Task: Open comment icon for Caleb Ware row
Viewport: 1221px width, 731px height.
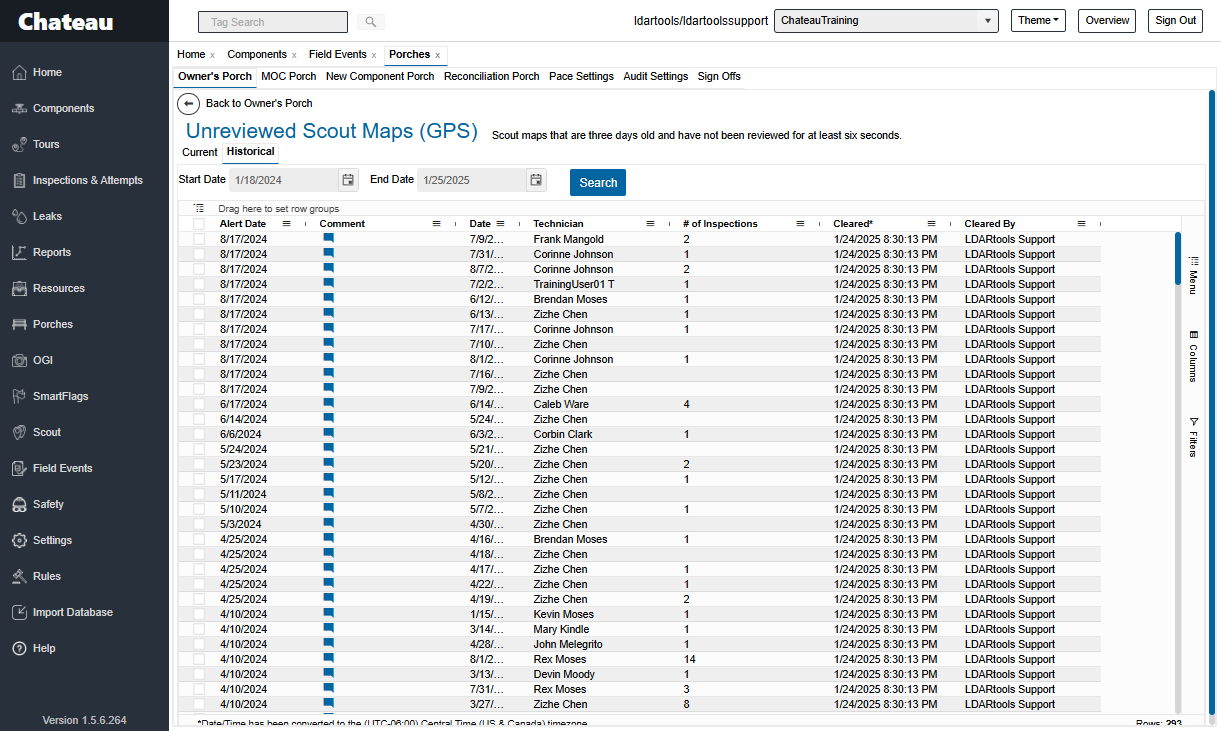Action: click(328, 404)
